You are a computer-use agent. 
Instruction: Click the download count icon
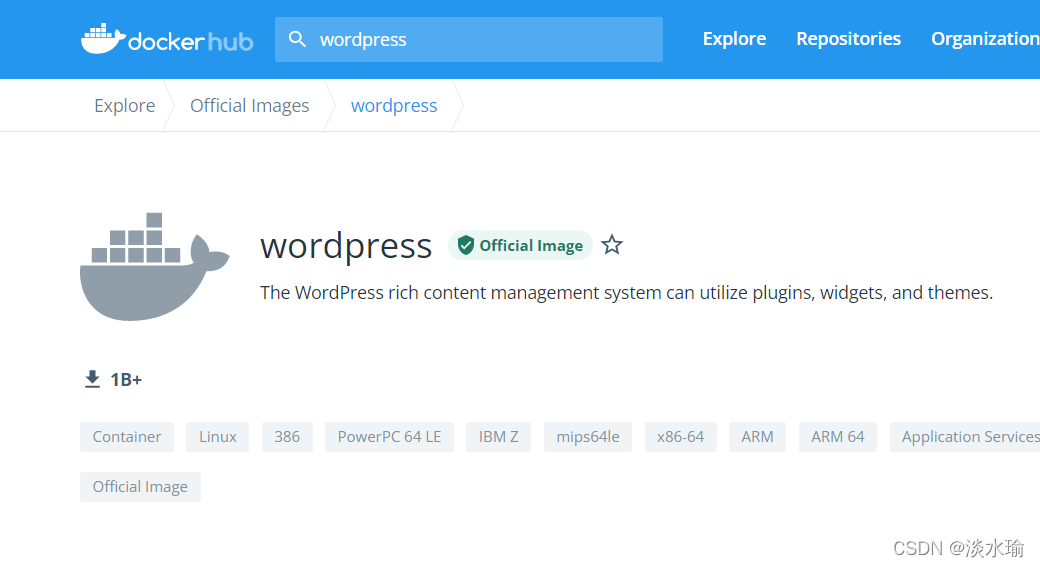click(x=92, y=379)
